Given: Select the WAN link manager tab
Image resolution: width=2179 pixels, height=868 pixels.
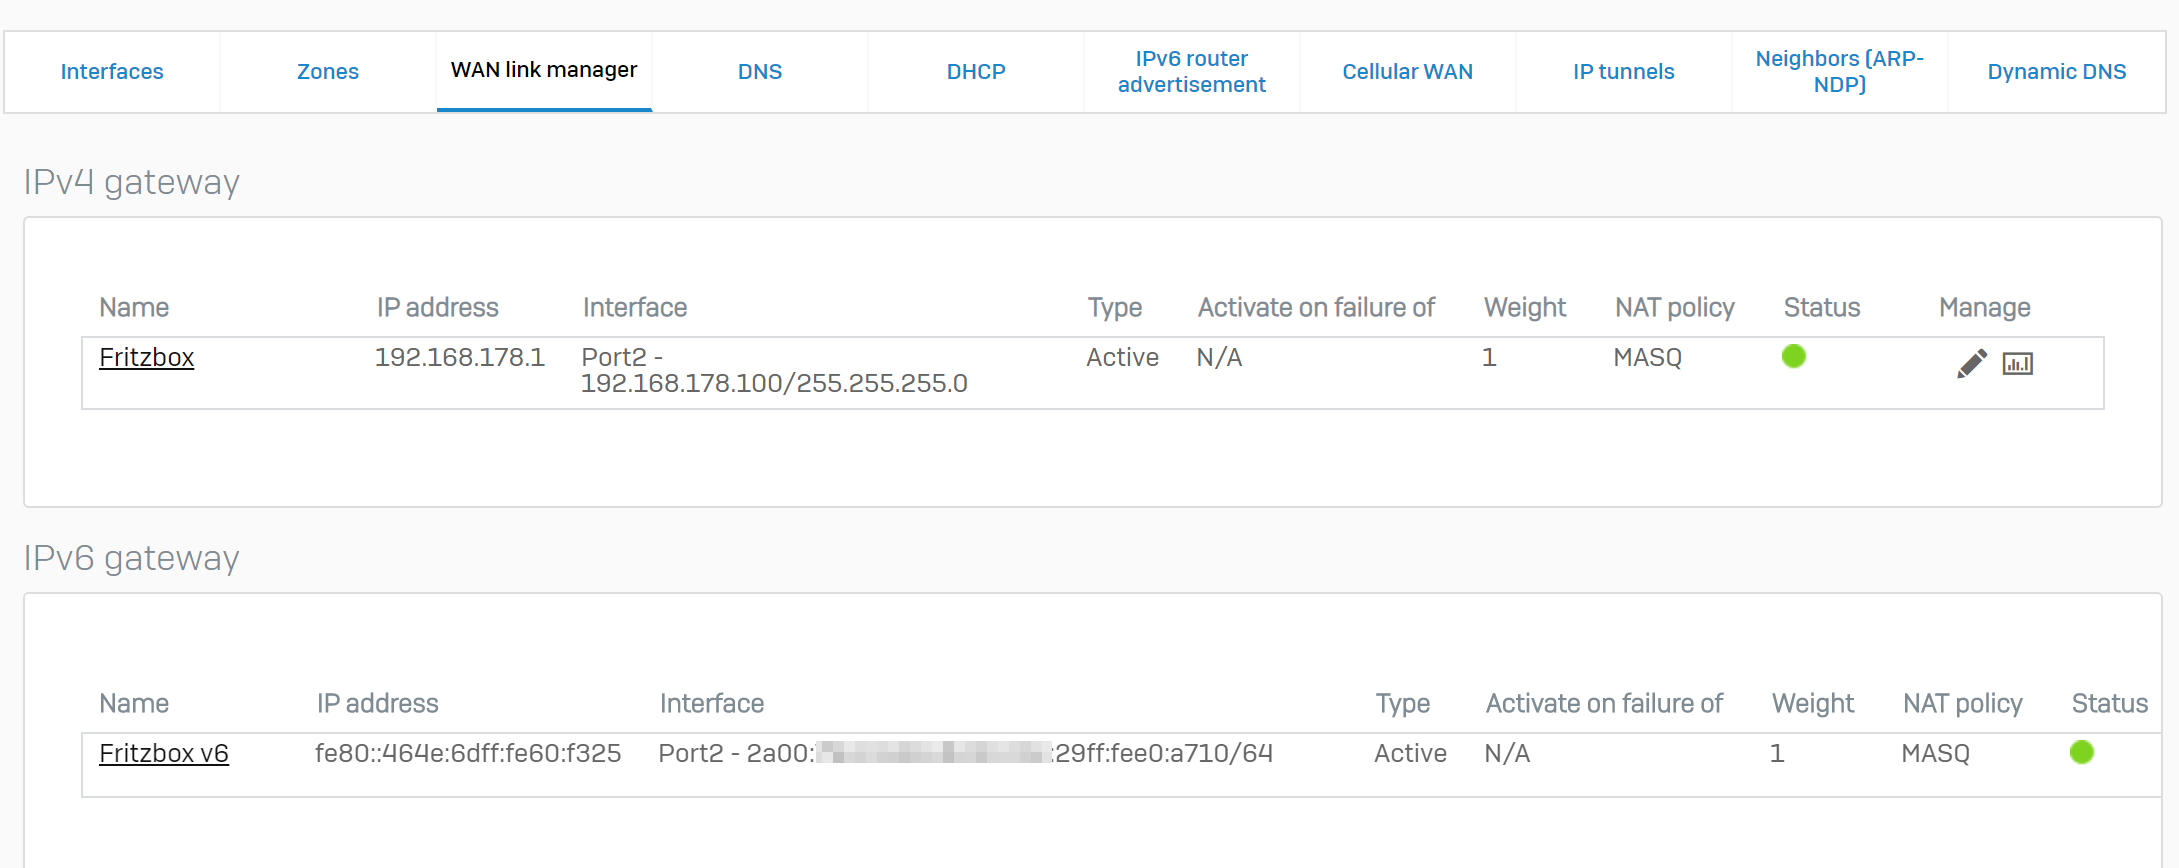Looking at the screenshot, I should point(543,70).
